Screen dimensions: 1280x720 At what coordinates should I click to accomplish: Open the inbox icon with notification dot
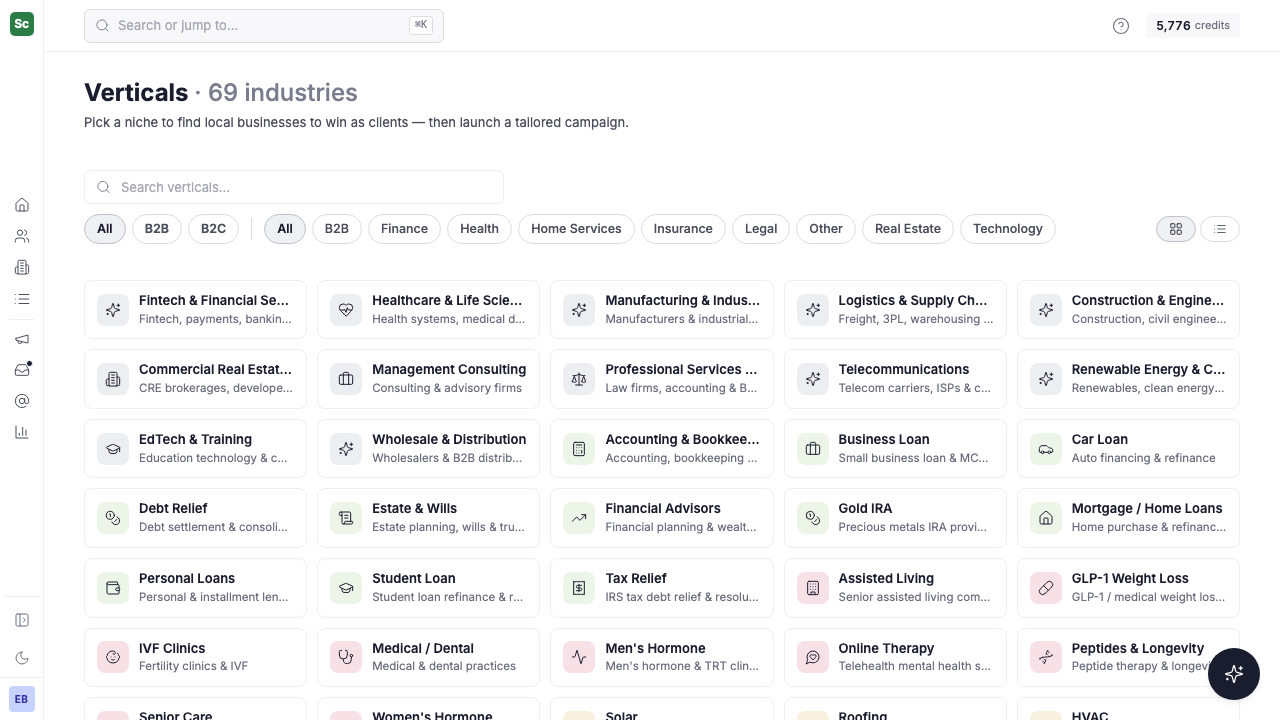pos(22,370)
